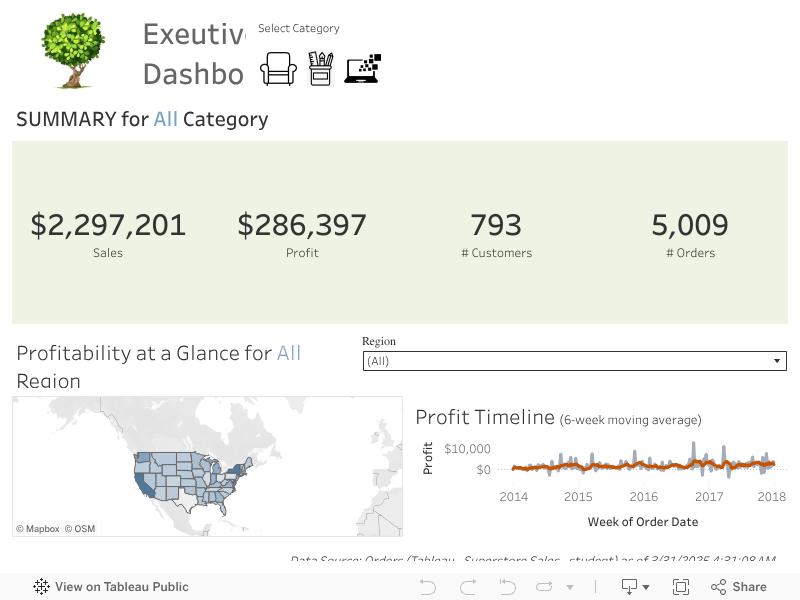The width and height of the screenshot is (800, 600).
Task: Click the Redo arrow in the bottom toolbar
Action: [467, 586]
